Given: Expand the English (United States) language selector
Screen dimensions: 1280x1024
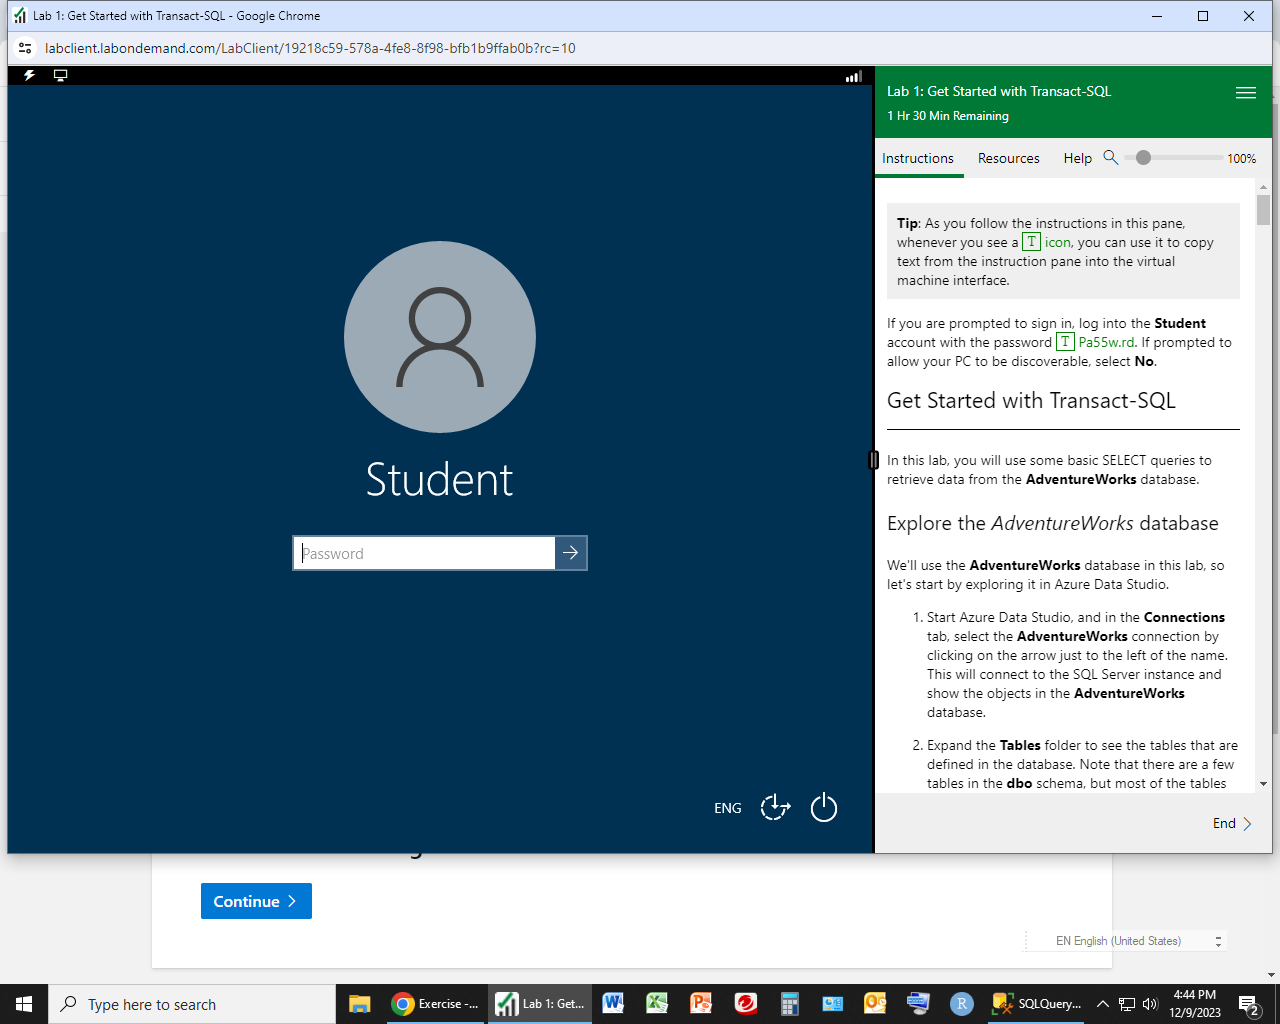Looking at the screenshot, I should (x=1217, y=940).
